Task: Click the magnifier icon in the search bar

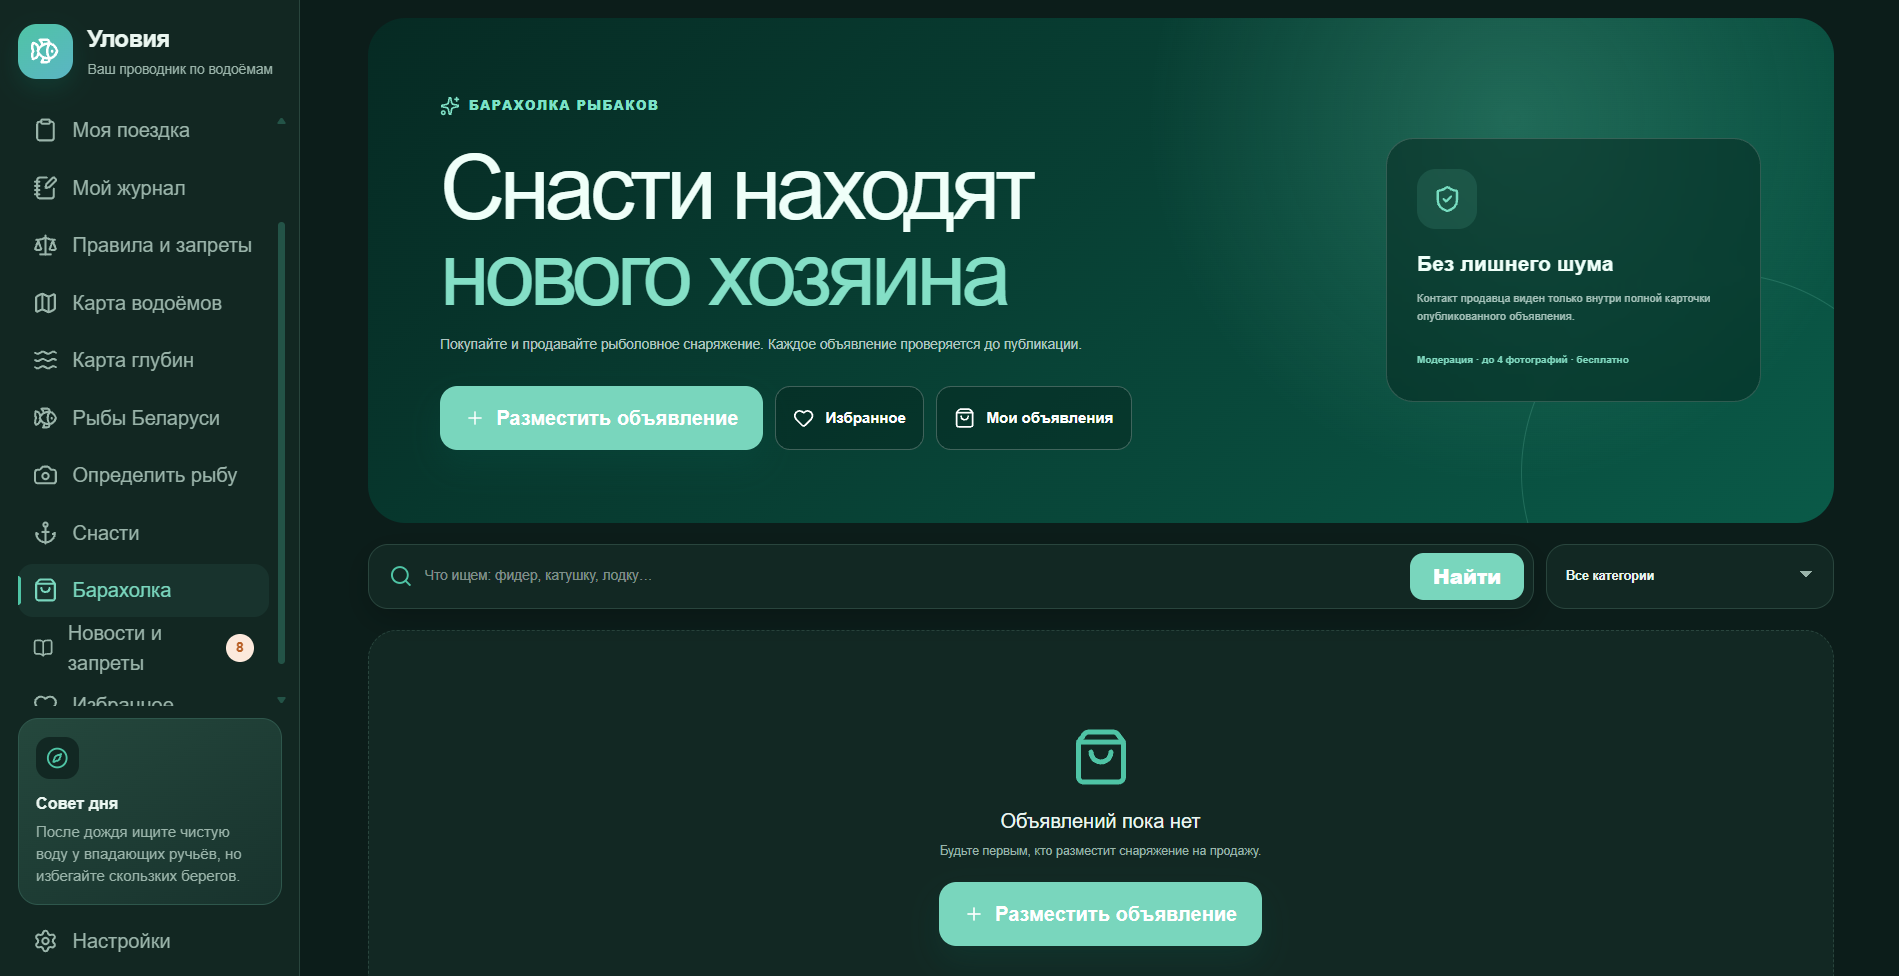Action: (401, 576)
